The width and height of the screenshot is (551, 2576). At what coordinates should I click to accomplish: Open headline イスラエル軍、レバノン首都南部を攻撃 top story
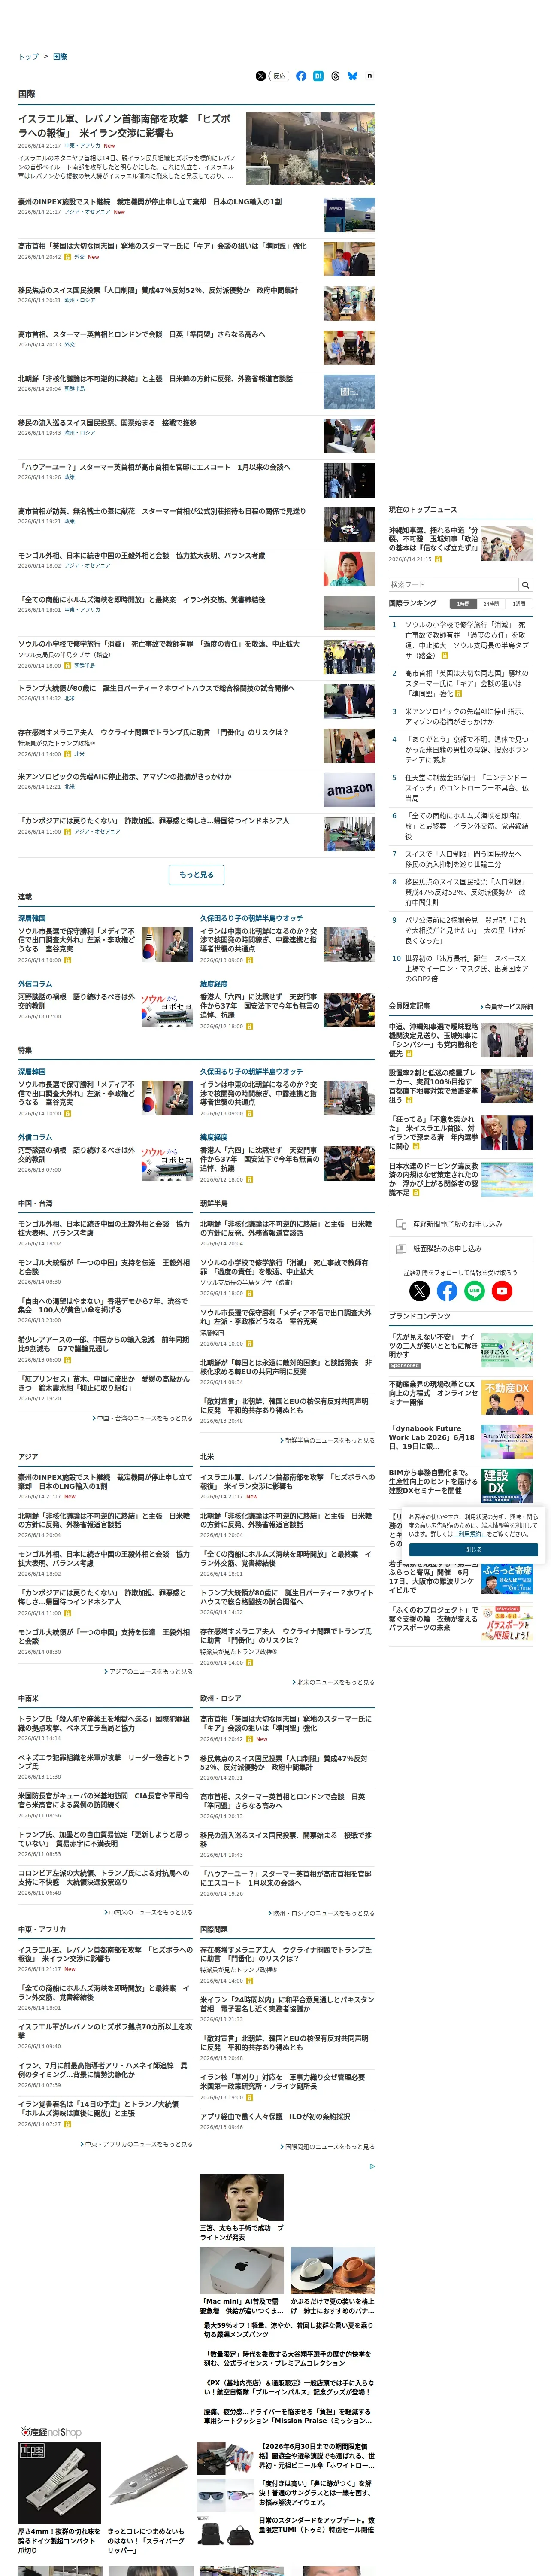coord(125,126)
